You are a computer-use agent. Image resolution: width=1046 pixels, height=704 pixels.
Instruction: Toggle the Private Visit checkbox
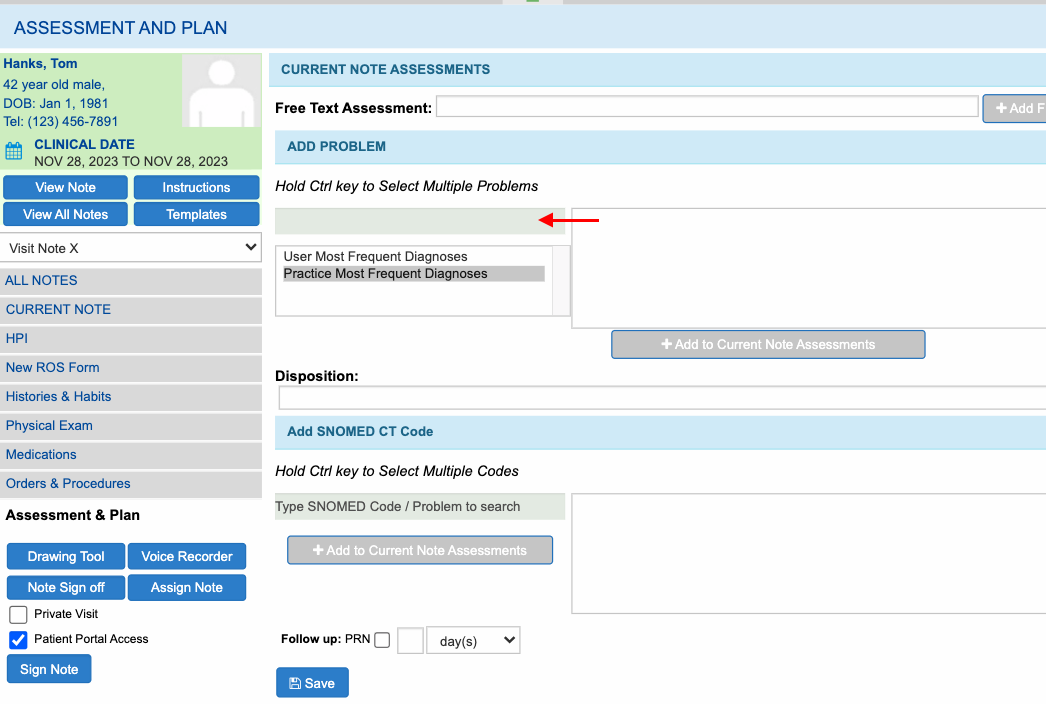[18, 614]
